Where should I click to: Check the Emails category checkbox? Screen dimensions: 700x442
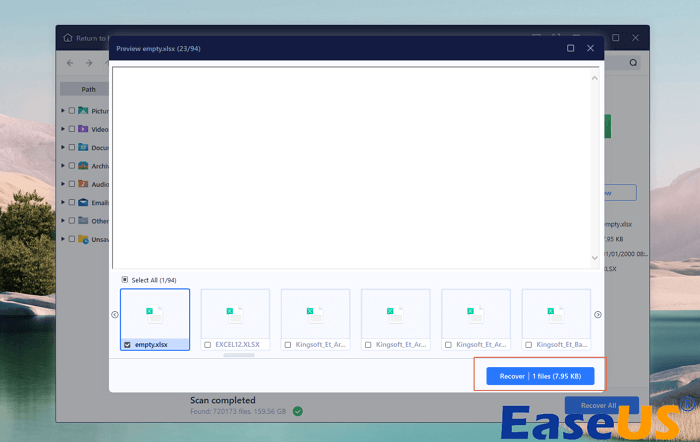[x=72, y=202]
